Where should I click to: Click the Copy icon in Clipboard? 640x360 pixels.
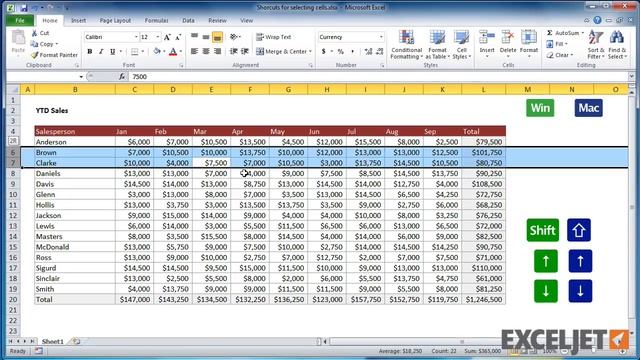35,44
